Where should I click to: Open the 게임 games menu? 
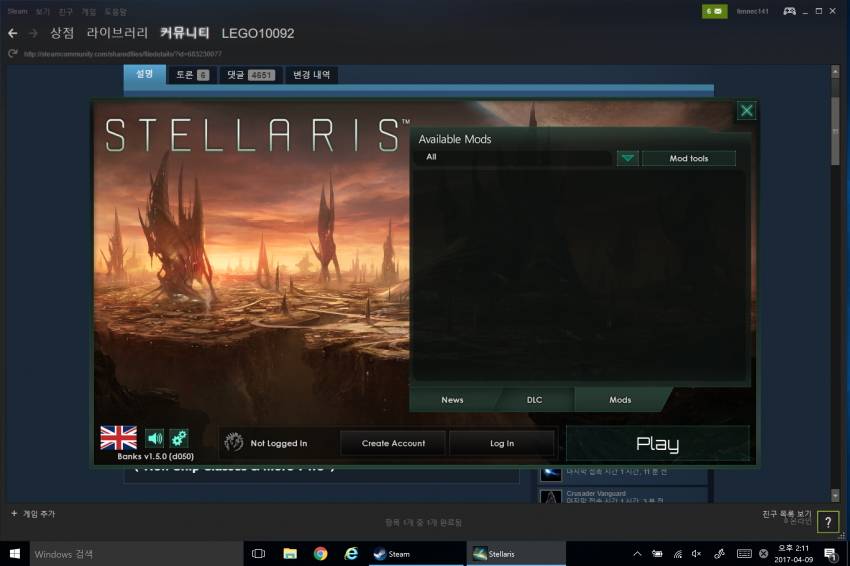click(x=88, y=11)
